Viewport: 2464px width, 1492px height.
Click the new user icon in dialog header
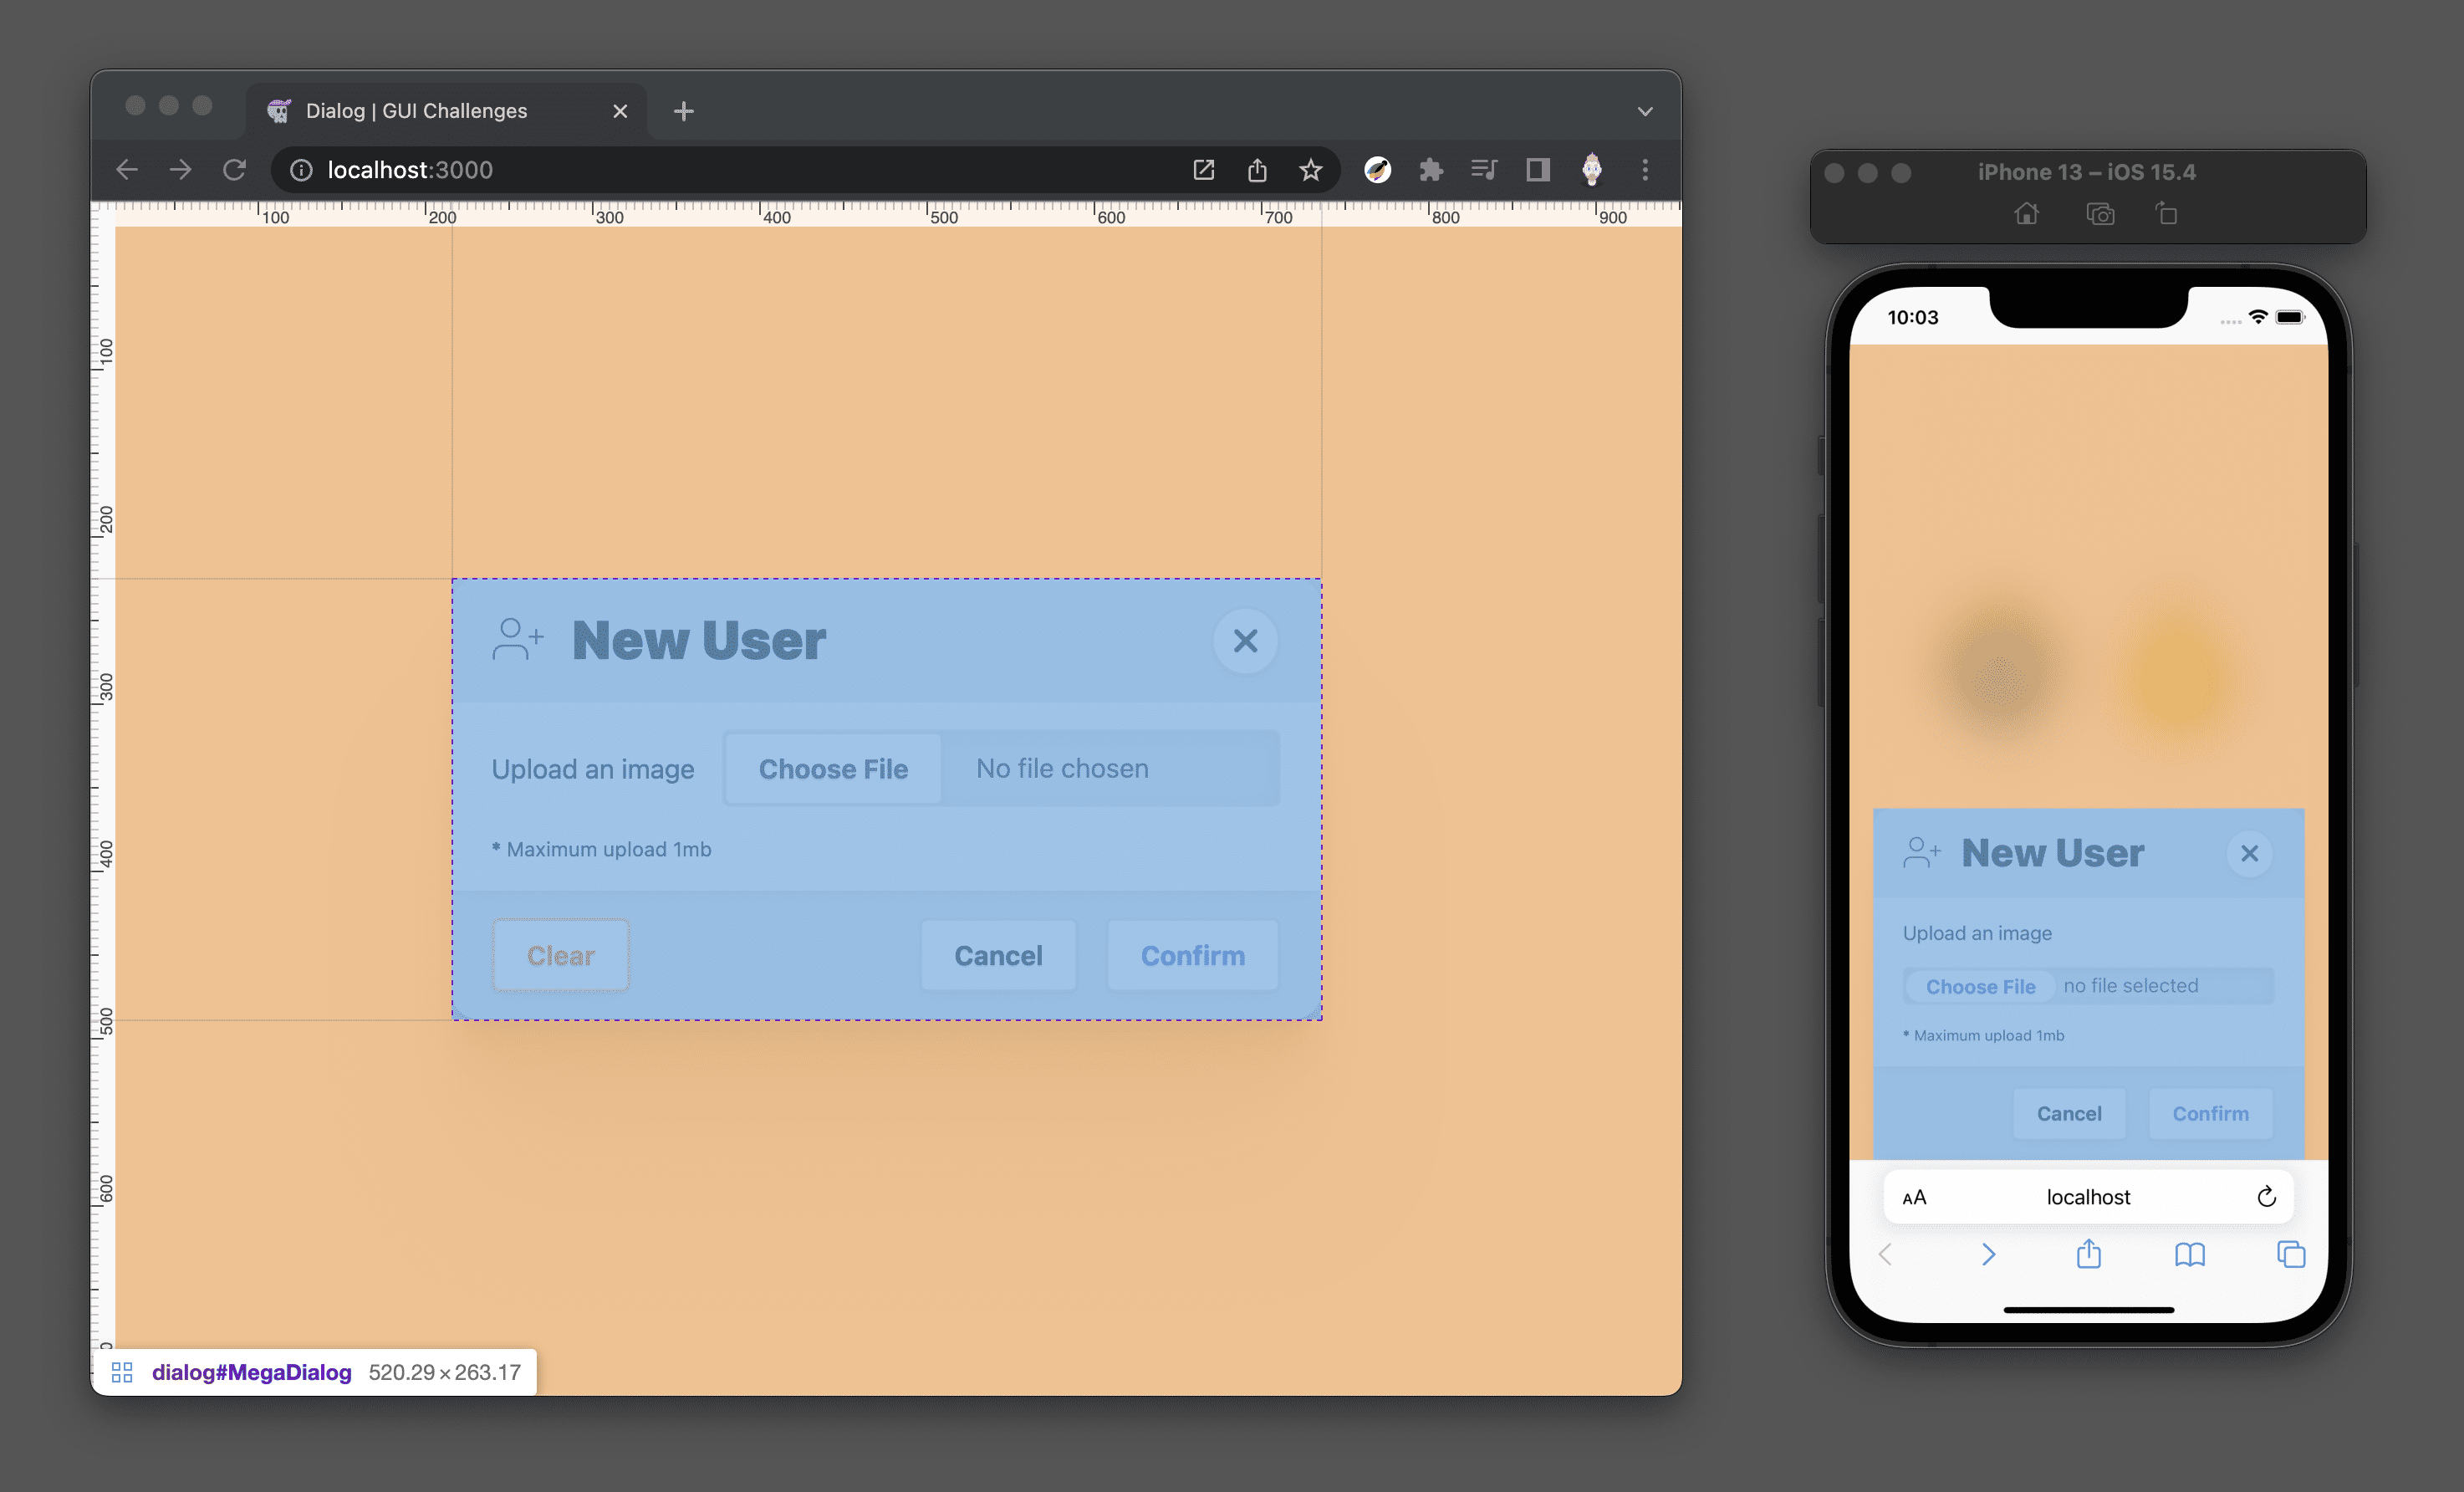tap(514, 639)
